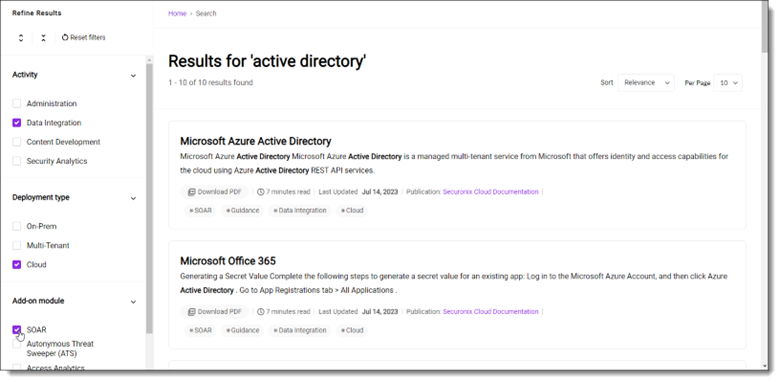Click the expand all filters icon

pyautogui.click(x=20, y=38)
